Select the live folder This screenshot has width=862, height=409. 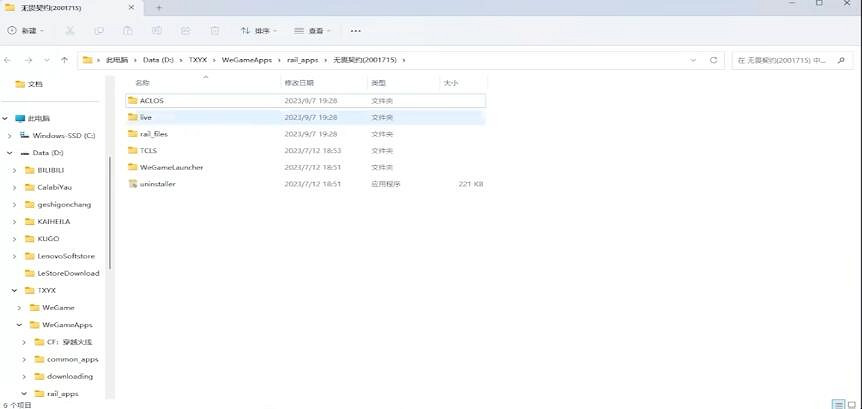coord(306,117)
